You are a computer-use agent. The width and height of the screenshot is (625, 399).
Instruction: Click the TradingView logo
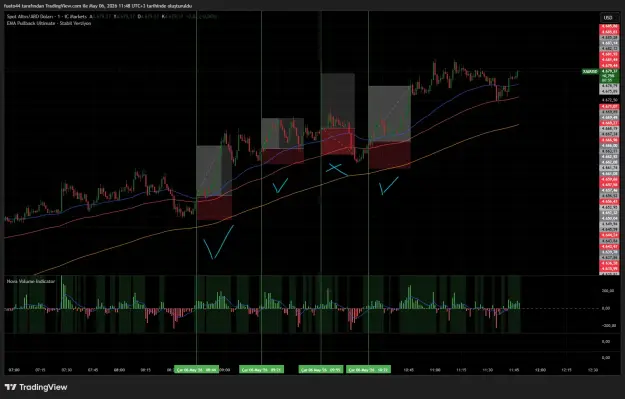[36, 387]
